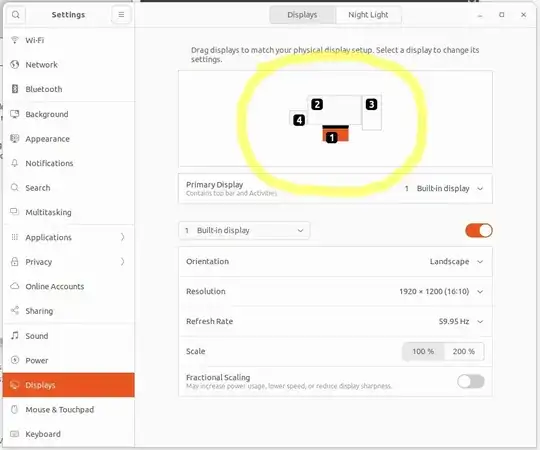Select 100 % scale option
540x450 pixels.
click(x=423, y=351)
